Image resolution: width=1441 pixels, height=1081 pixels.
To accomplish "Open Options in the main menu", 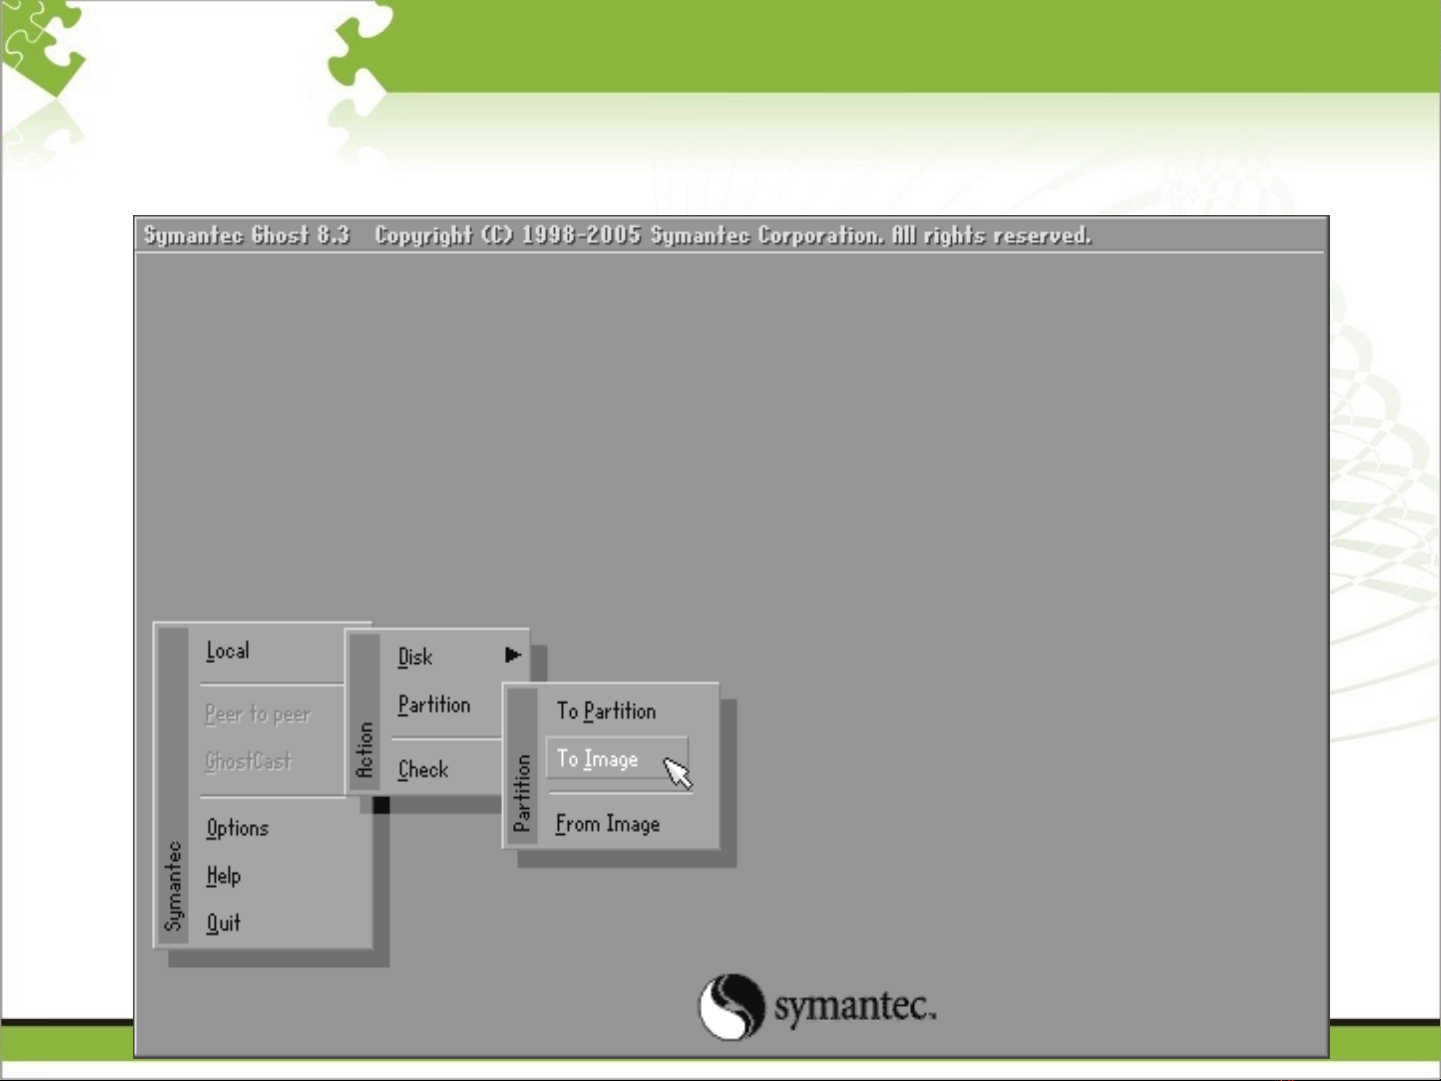I will point(237,828).
